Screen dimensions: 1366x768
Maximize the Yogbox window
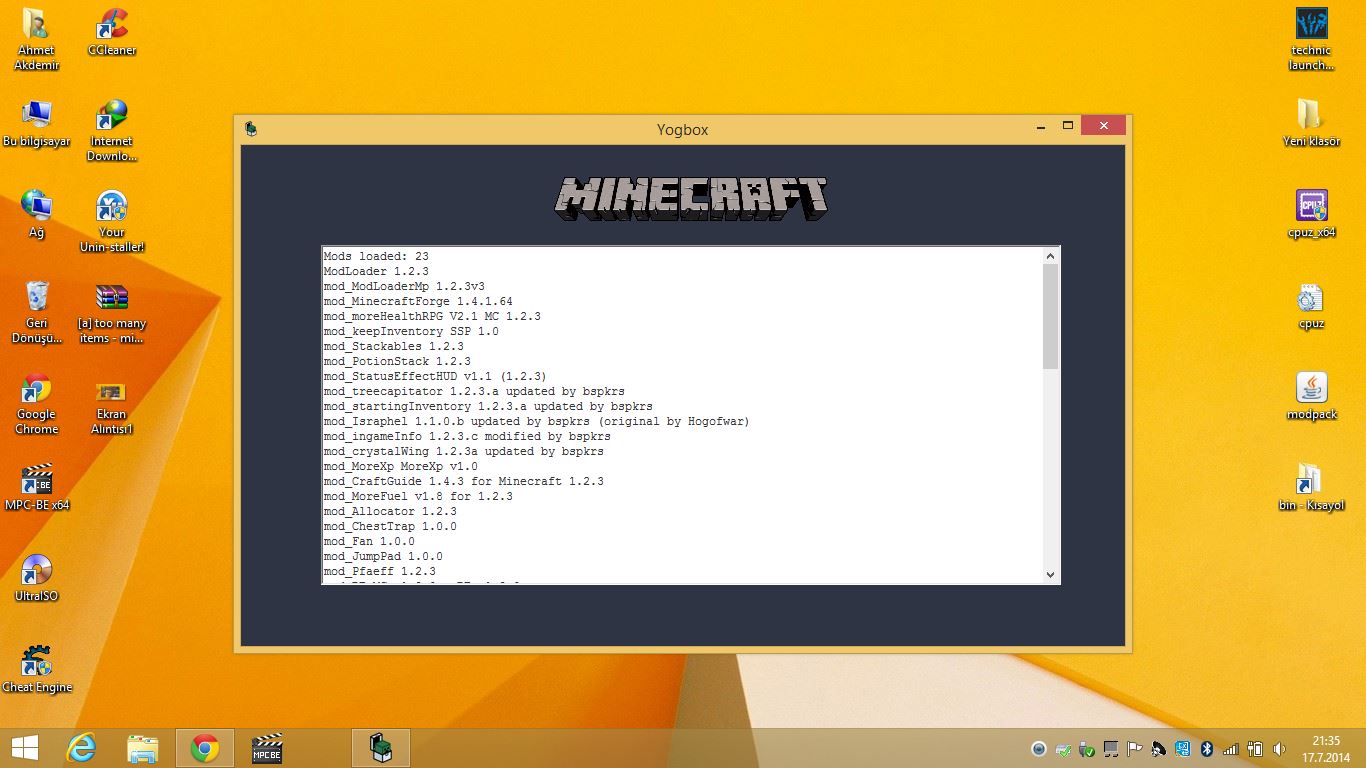click(1067, 126)
